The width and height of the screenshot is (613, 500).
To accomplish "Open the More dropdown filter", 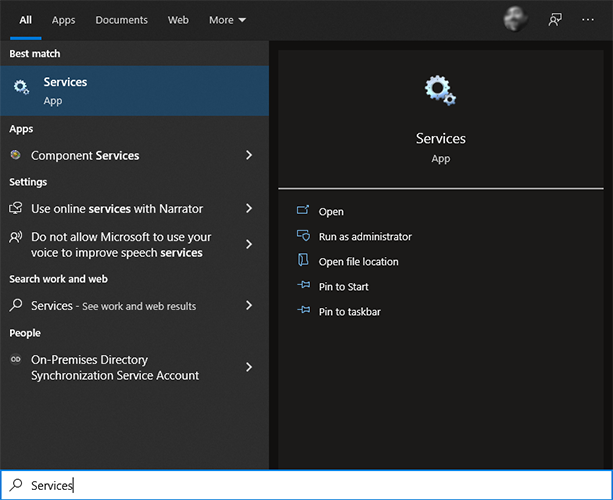I will click(227, 20).
